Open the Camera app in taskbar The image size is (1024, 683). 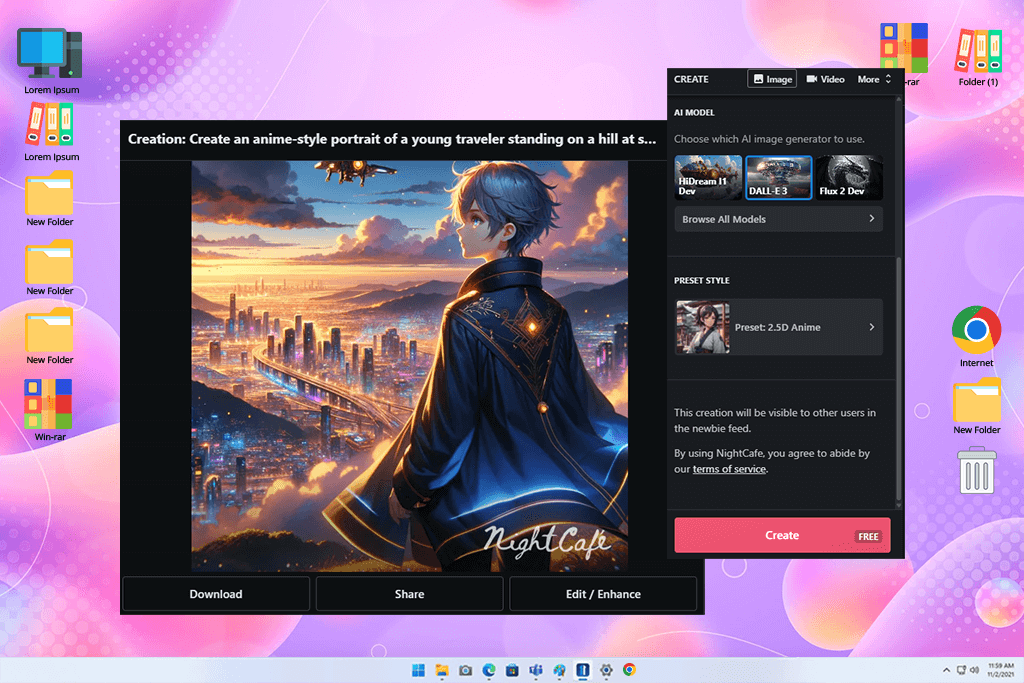tap(465, 670)
